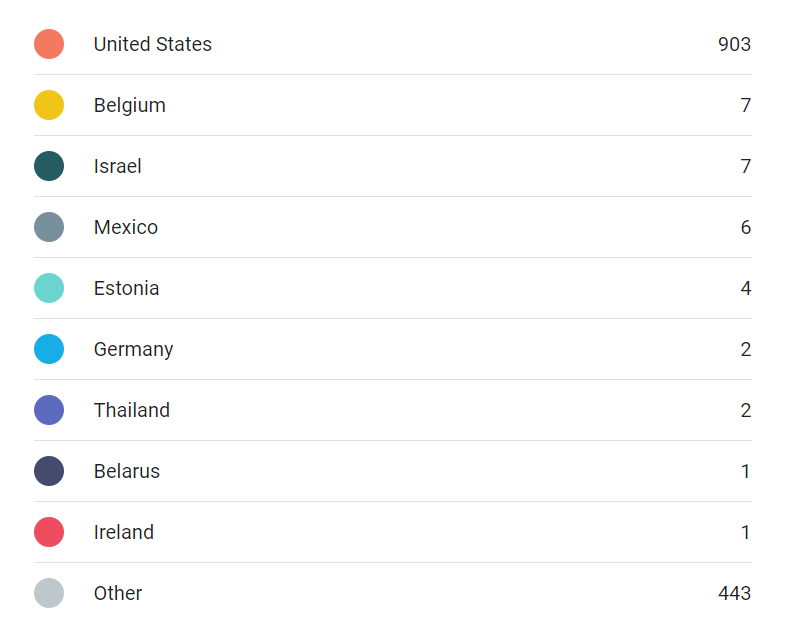This screenshot has width=787, height=636.
Task: Select the Germany country label
Action: [x=134, y=350]
